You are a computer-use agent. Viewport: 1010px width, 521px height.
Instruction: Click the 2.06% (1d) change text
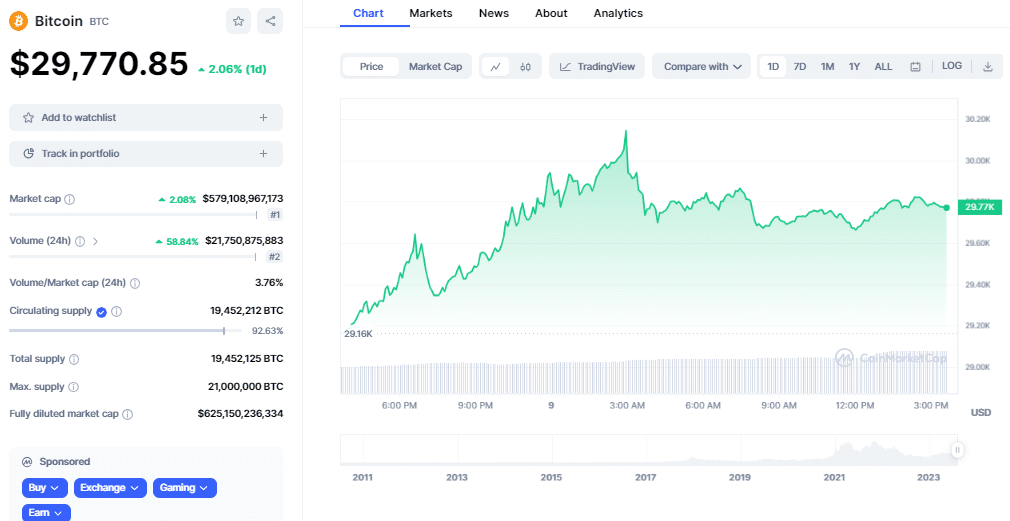tap(232, 69)
